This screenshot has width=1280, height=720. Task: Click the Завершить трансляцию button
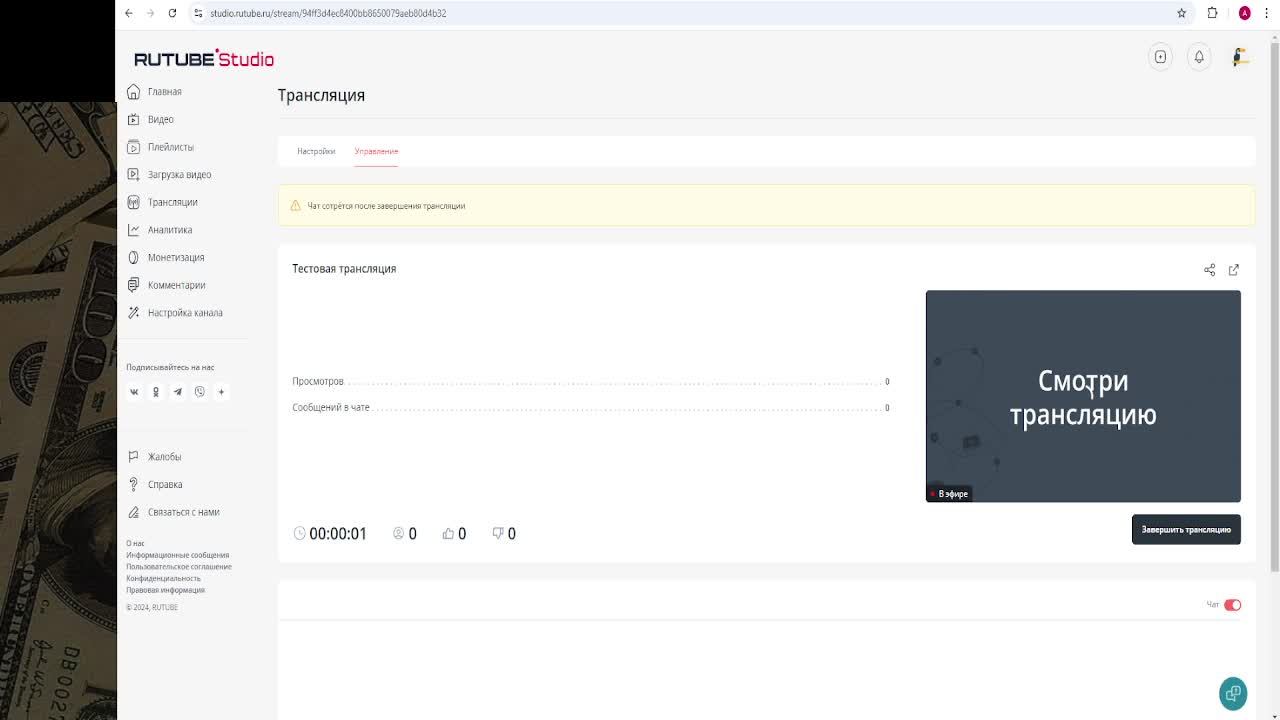point(1186,530)
